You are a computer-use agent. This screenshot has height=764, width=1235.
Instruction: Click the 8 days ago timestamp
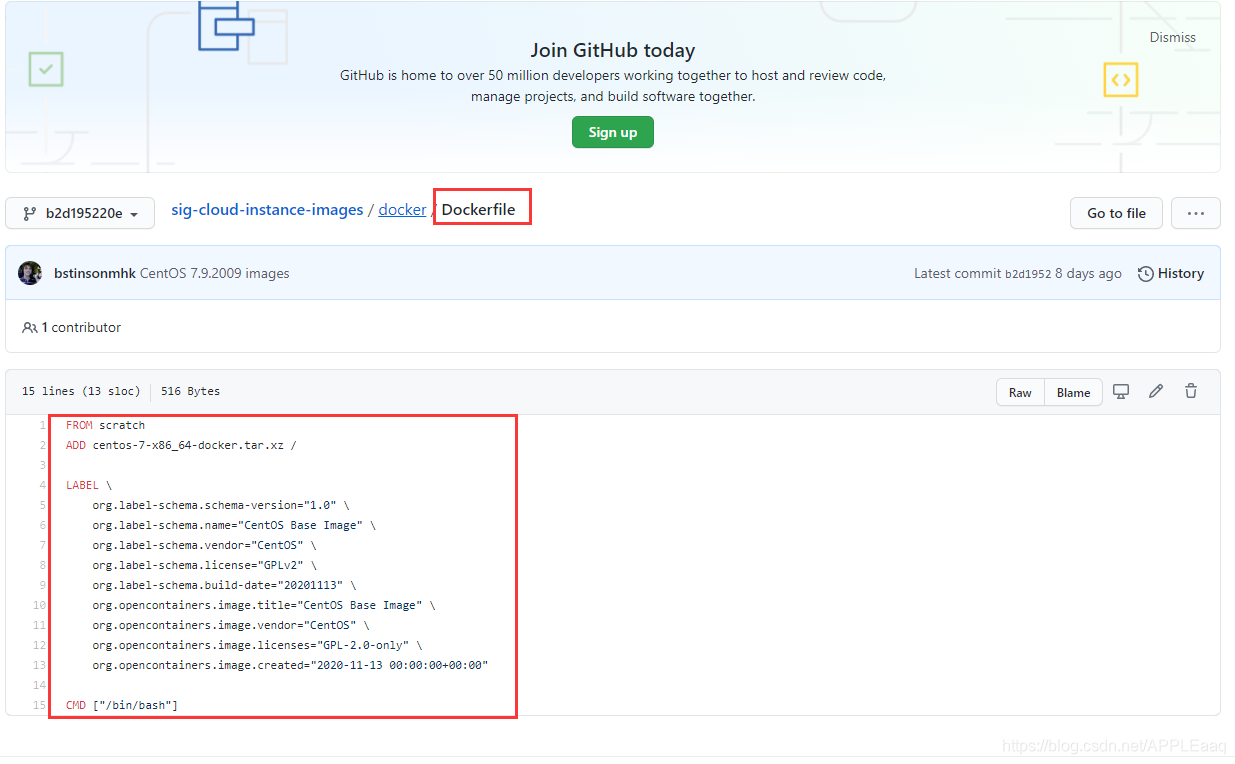pos(1088,274)
